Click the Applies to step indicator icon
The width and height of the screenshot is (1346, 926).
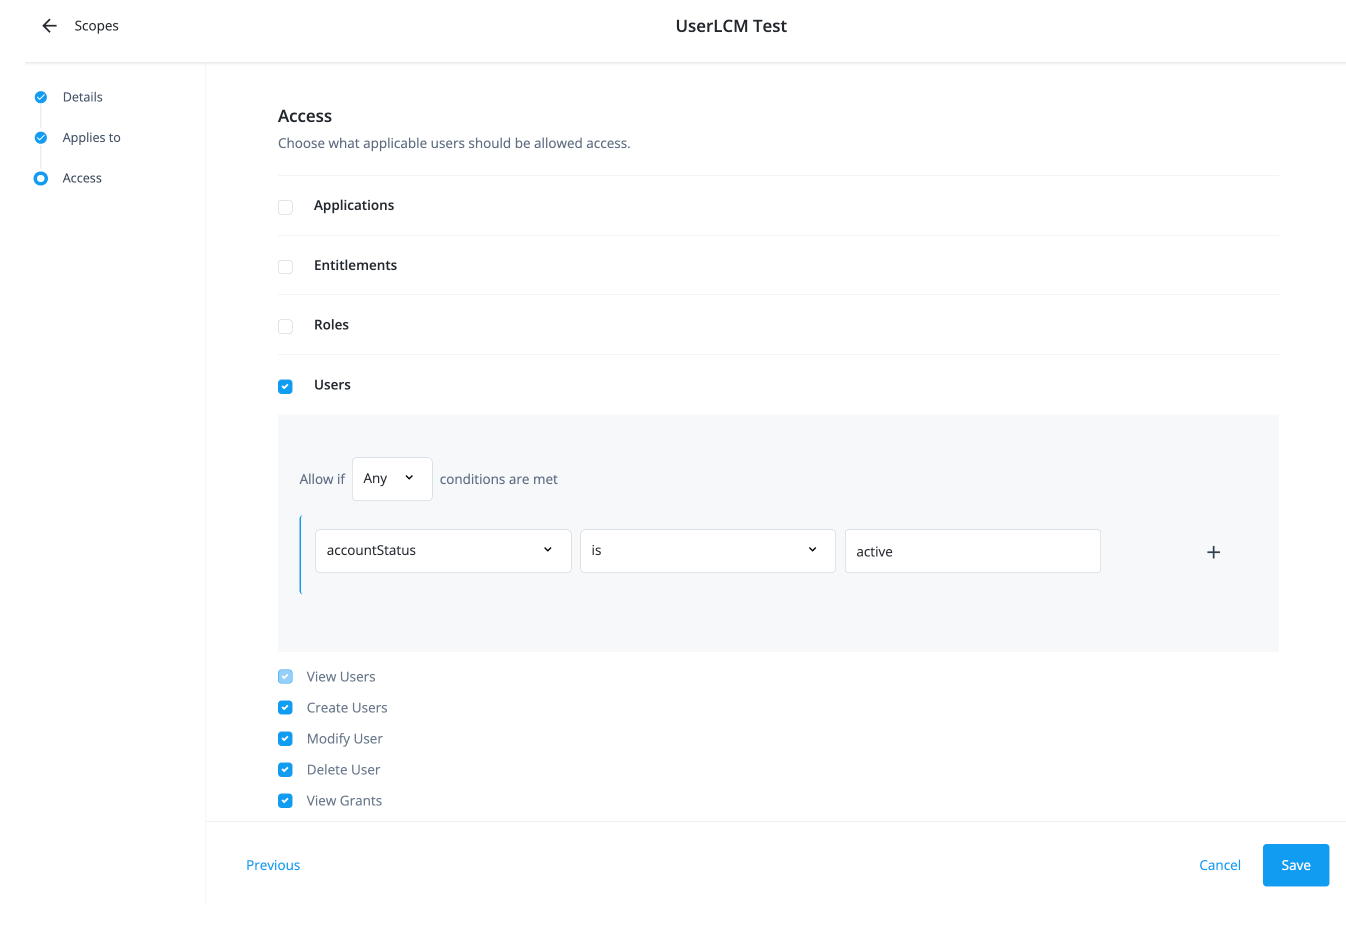[40, 137]
